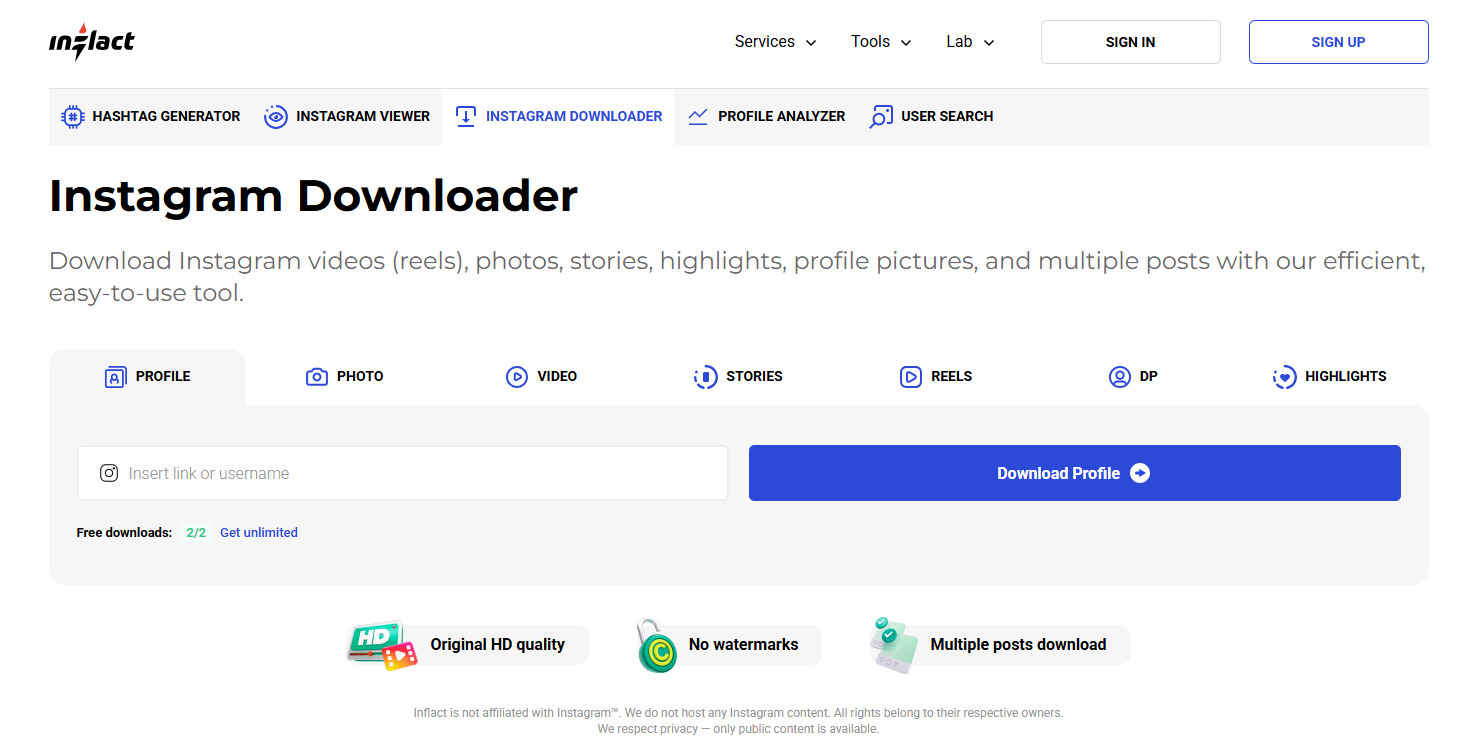The image size is (1464, 755).
Task: Select the Instagram Downloader tool tab
Action: pyautogui.click(x=558, y=117)
